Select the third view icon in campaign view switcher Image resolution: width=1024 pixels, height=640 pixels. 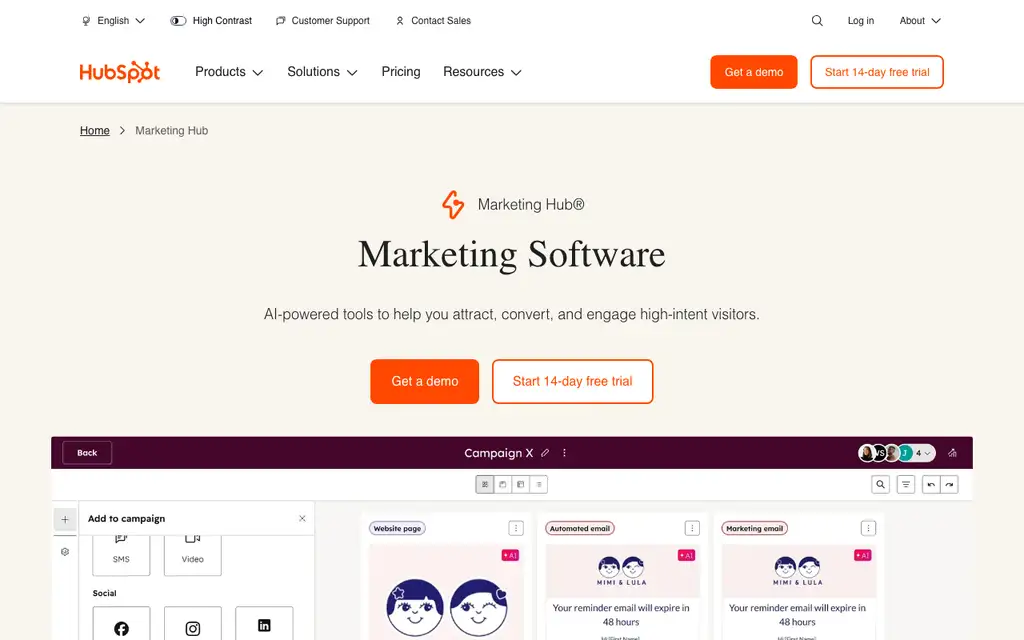[520, 485]
